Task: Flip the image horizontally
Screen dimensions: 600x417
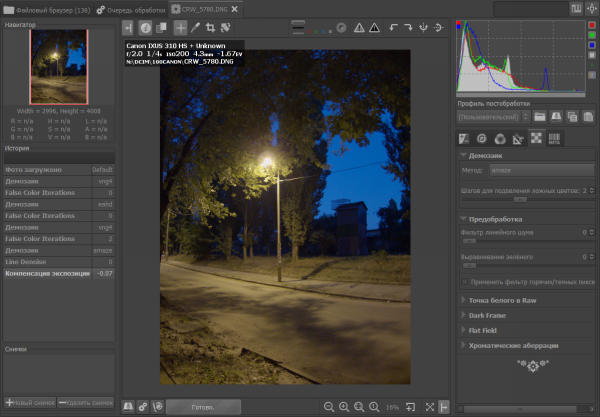Action: tap(423, 28)
